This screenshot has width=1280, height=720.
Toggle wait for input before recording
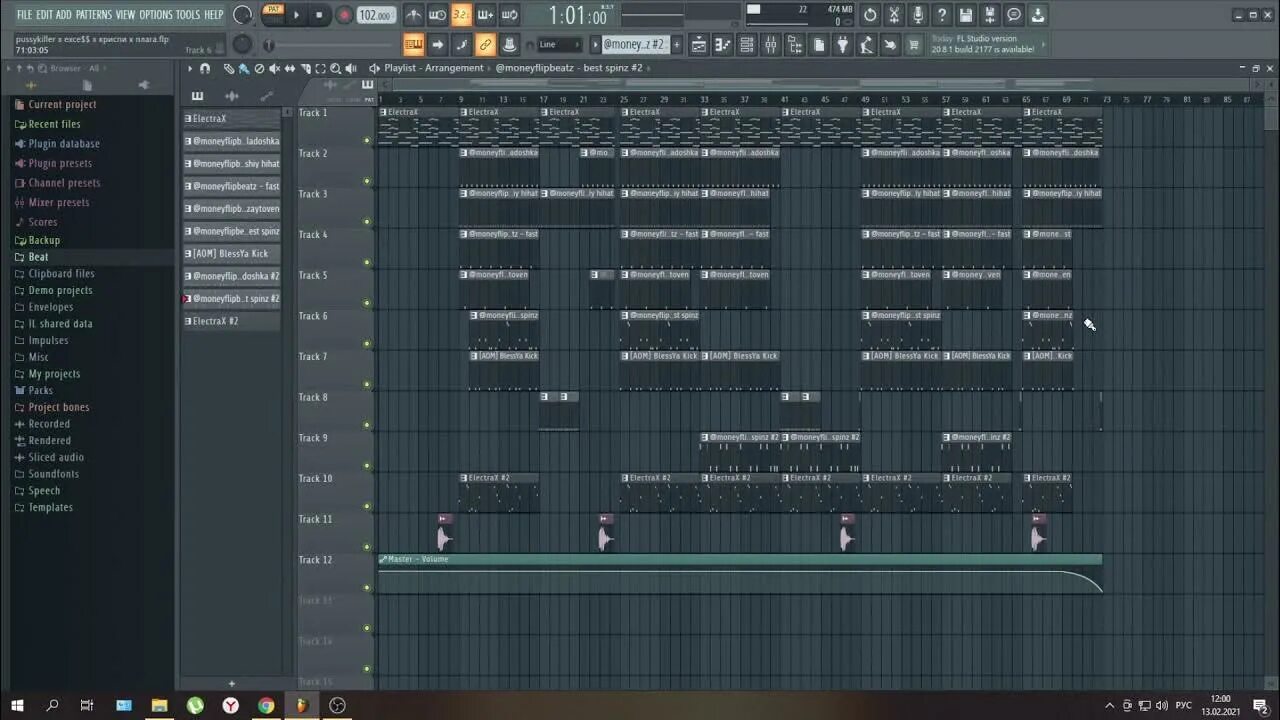pos(437,15)
